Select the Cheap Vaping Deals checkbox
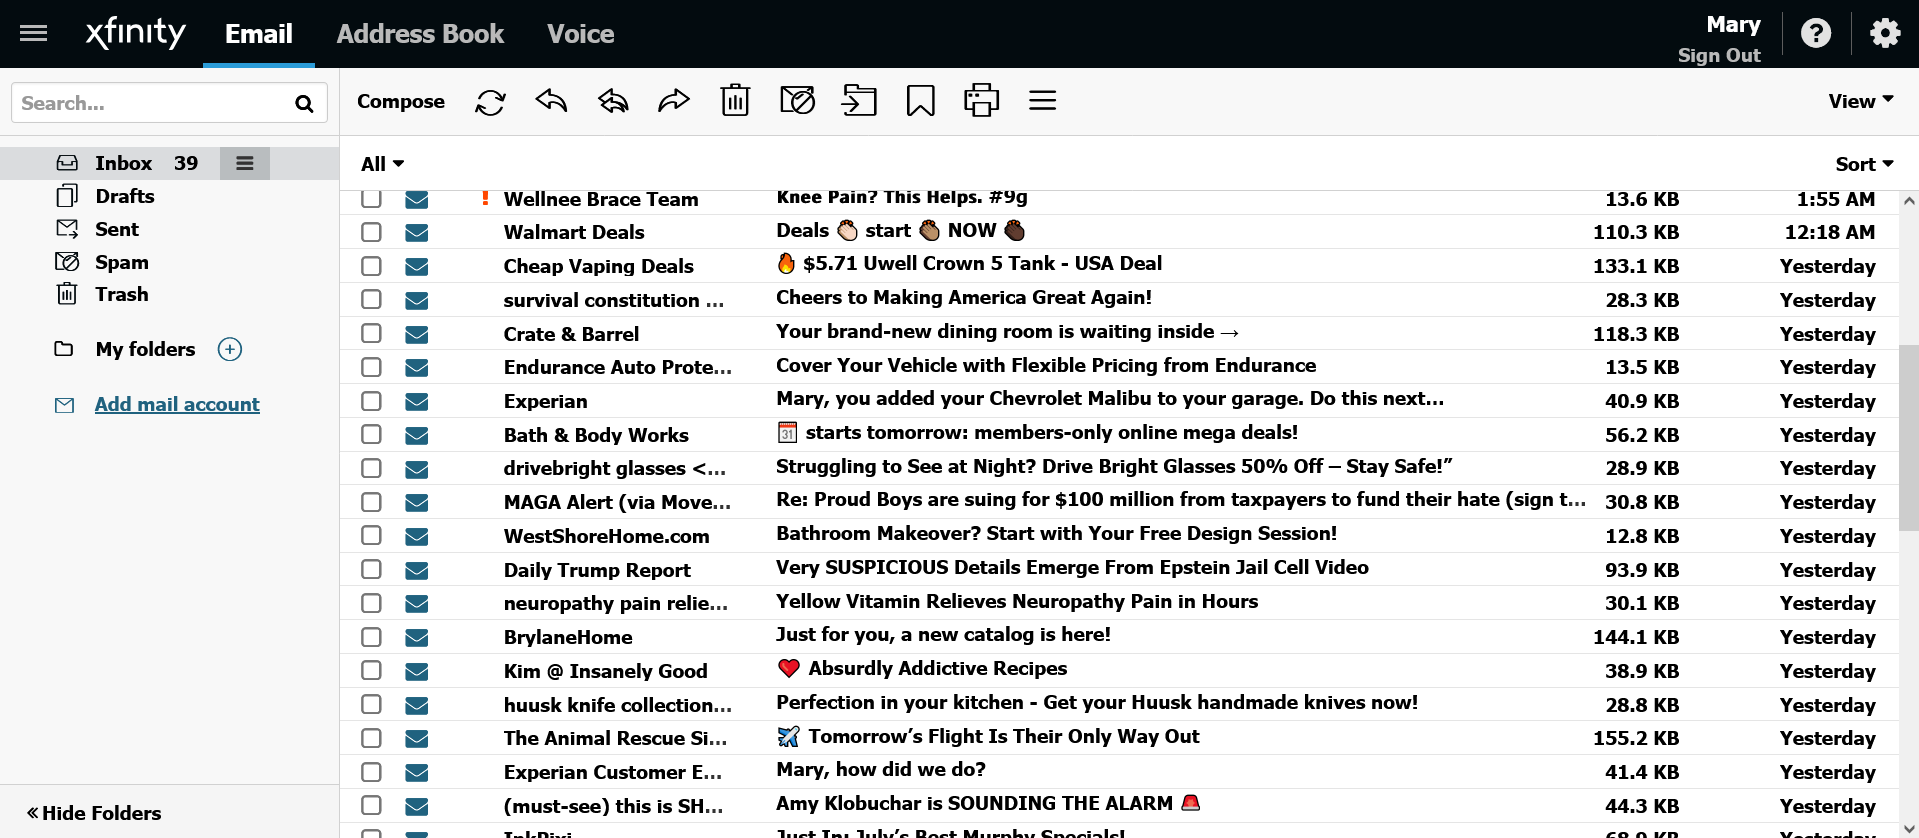 tap(371, 266)
